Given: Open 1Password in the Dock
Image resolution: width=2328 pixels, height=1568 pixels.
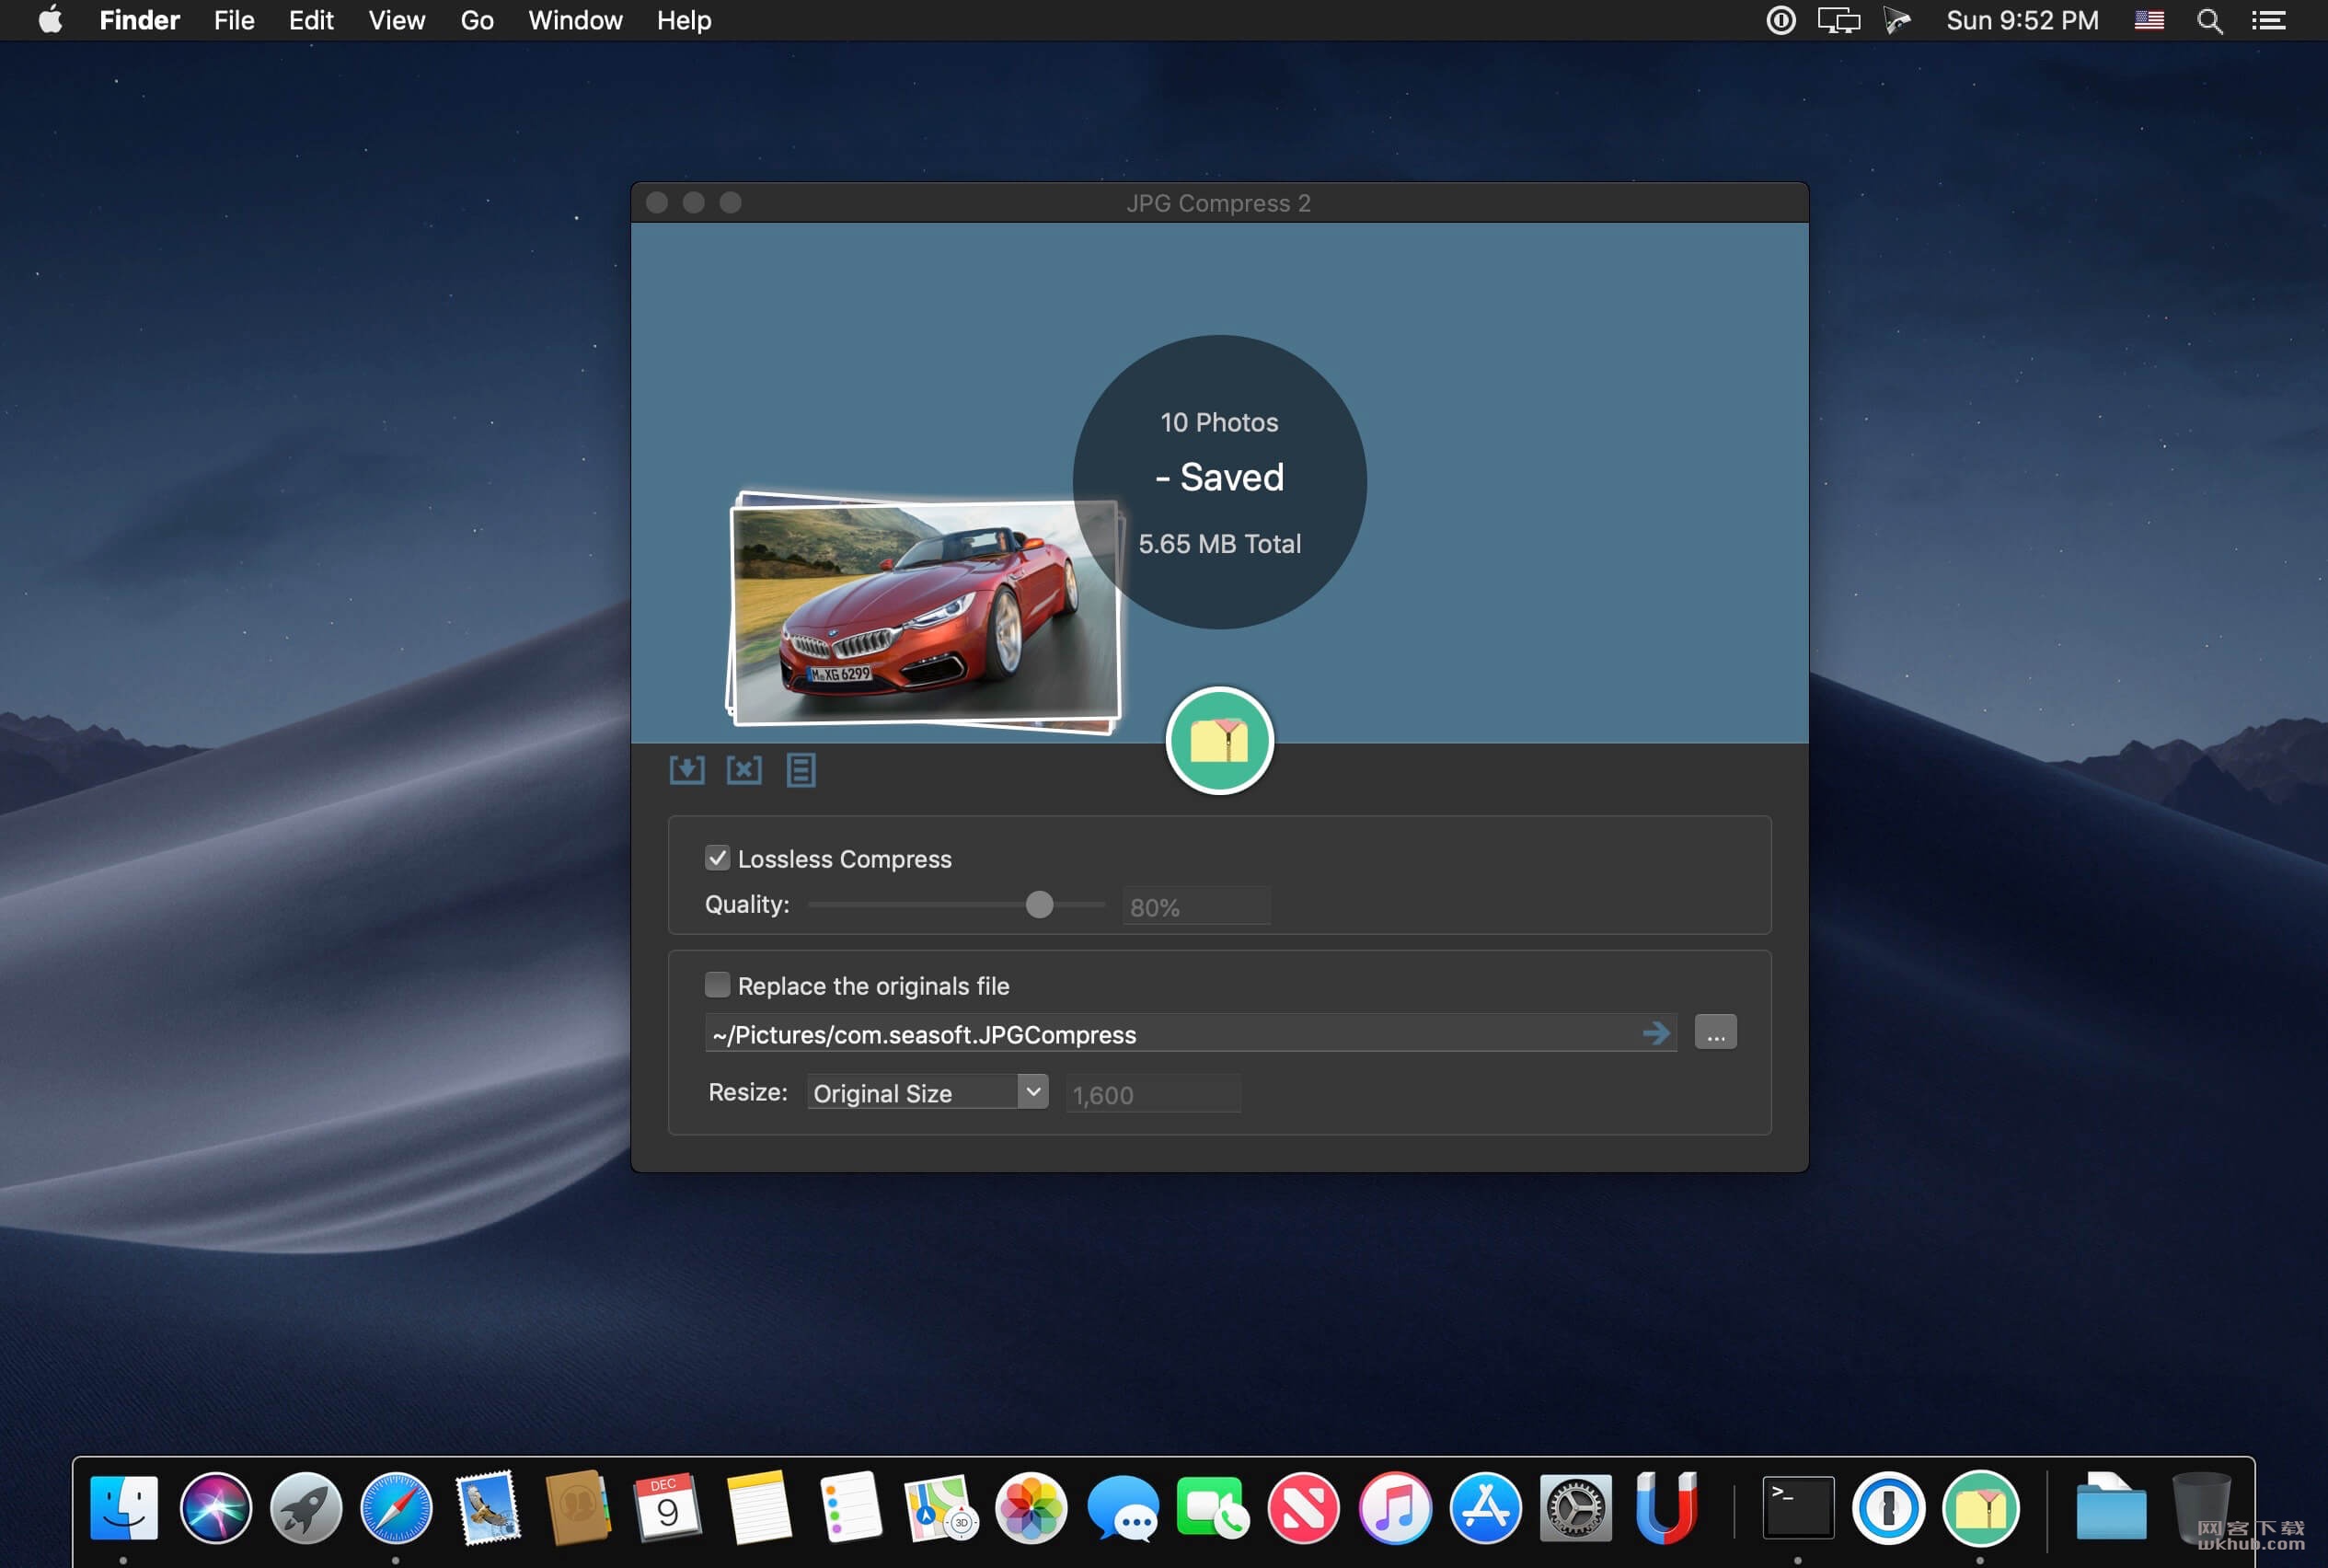Looking at the screenshot, I should [x=1888, y=1507].
